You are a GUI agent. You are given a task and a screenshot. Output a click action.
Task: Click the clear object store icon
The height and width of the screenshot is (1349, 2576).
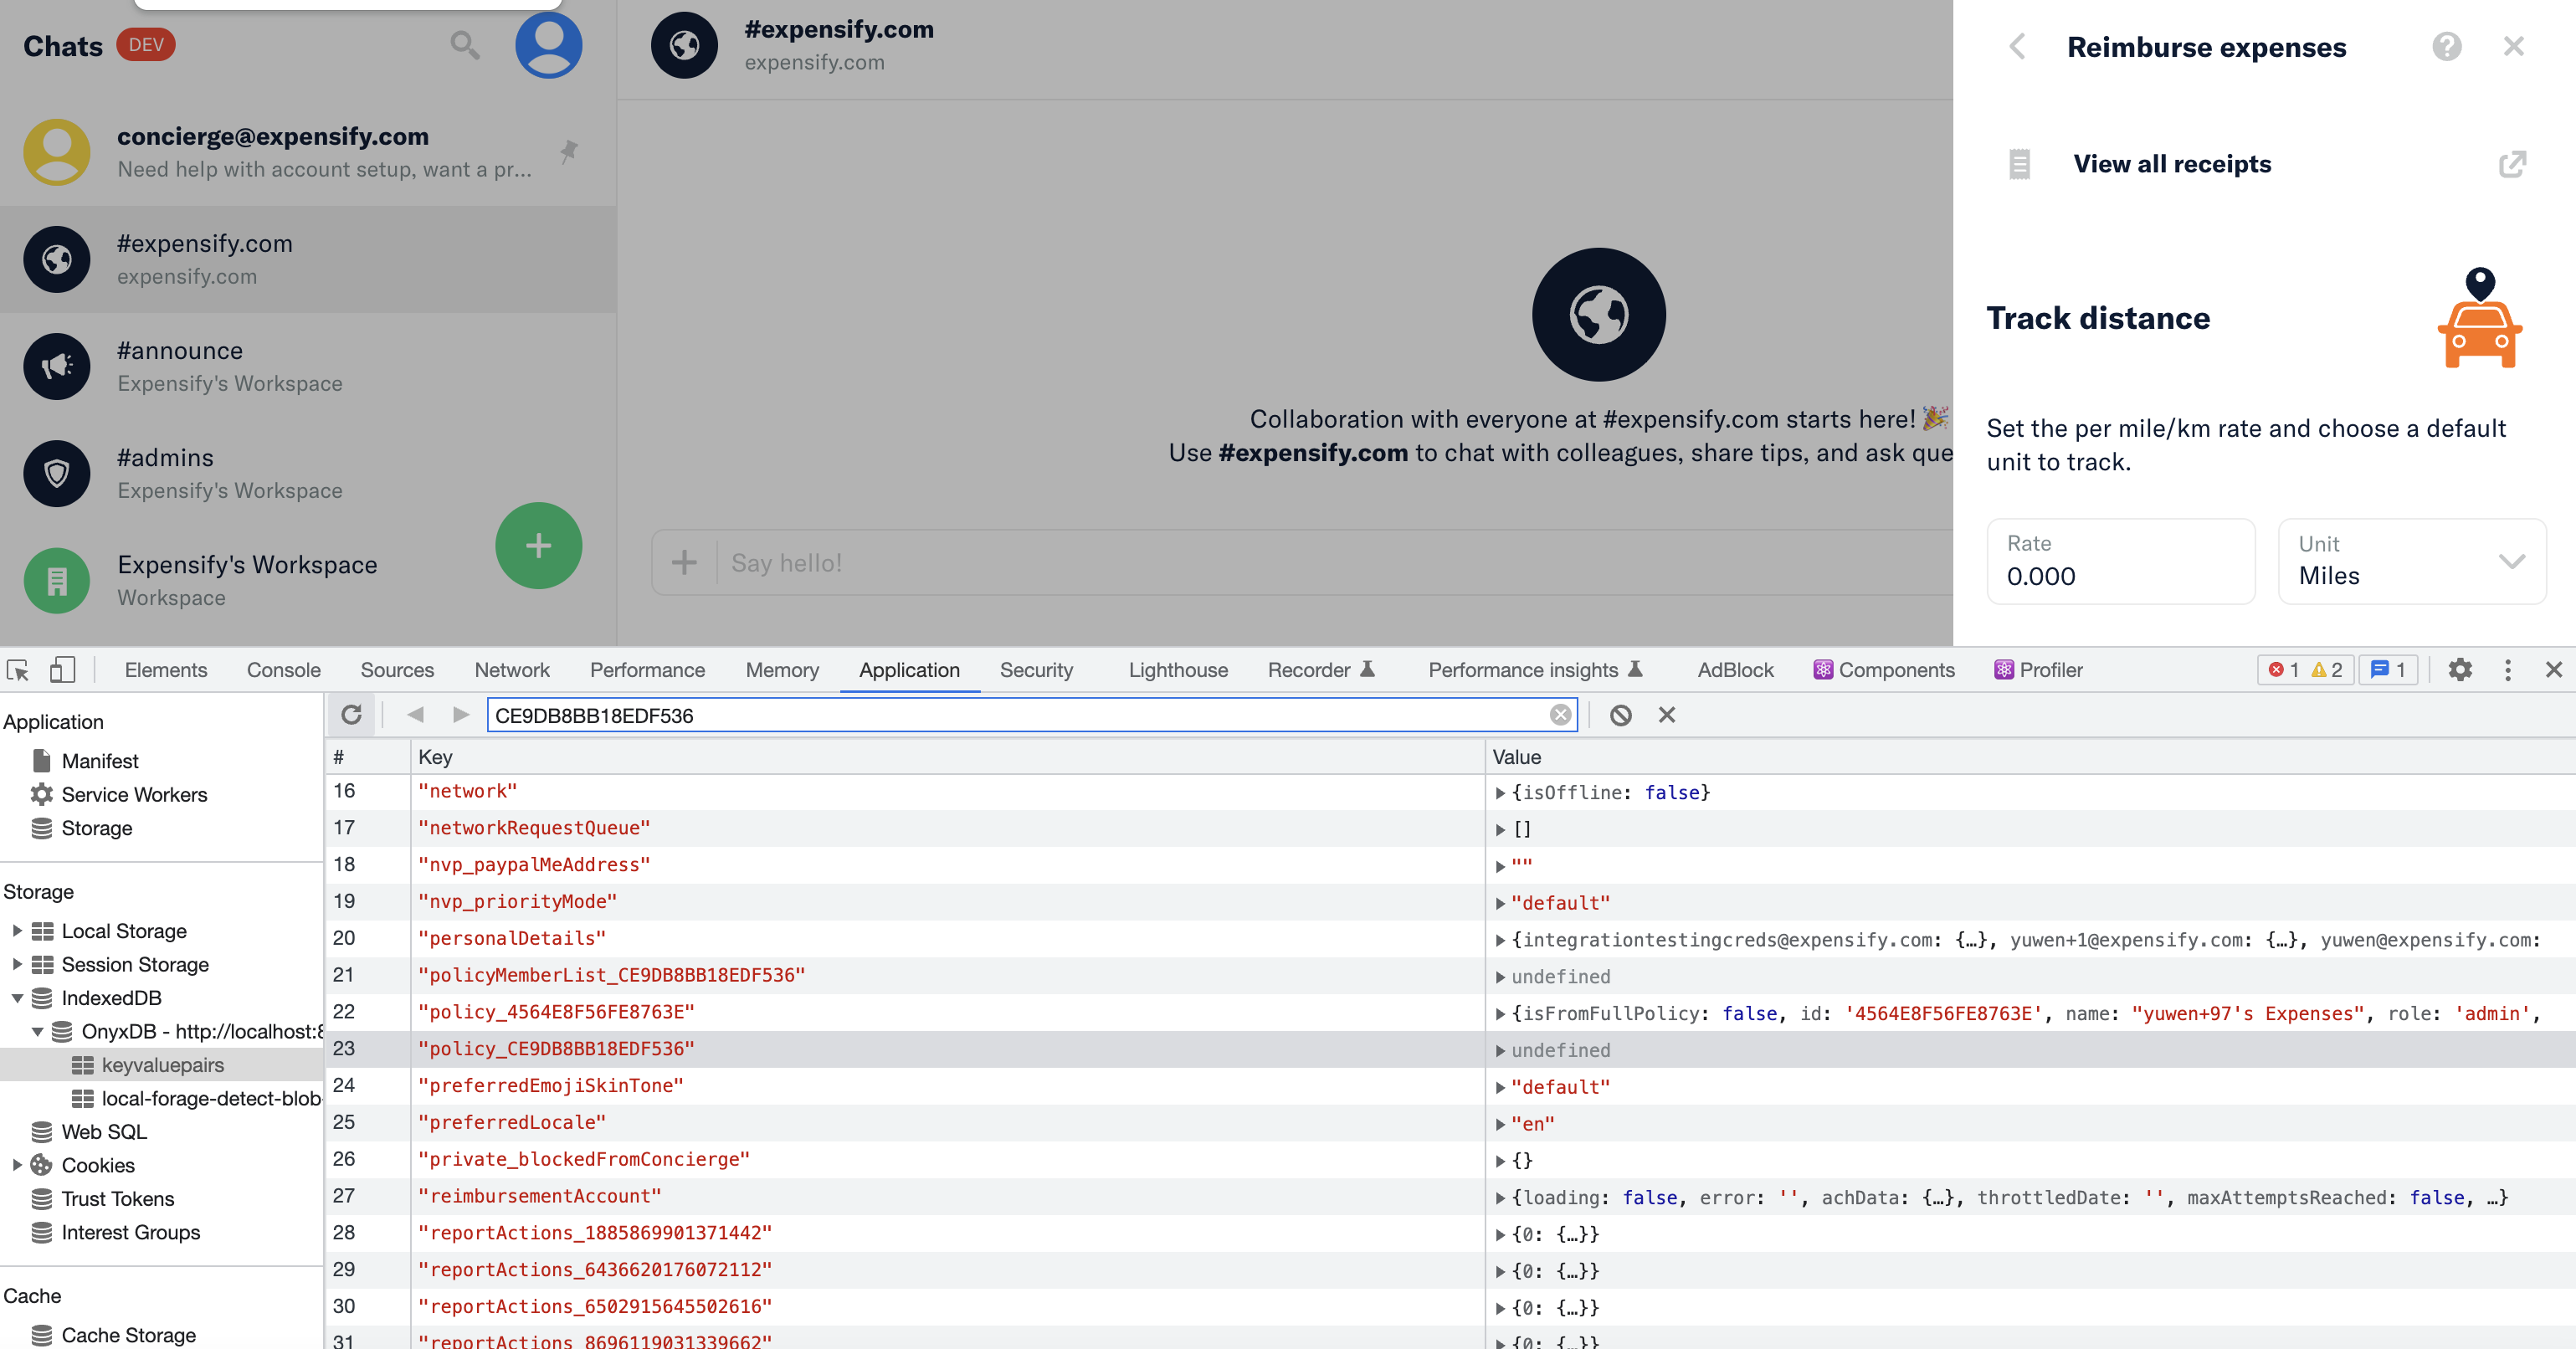1620,715
